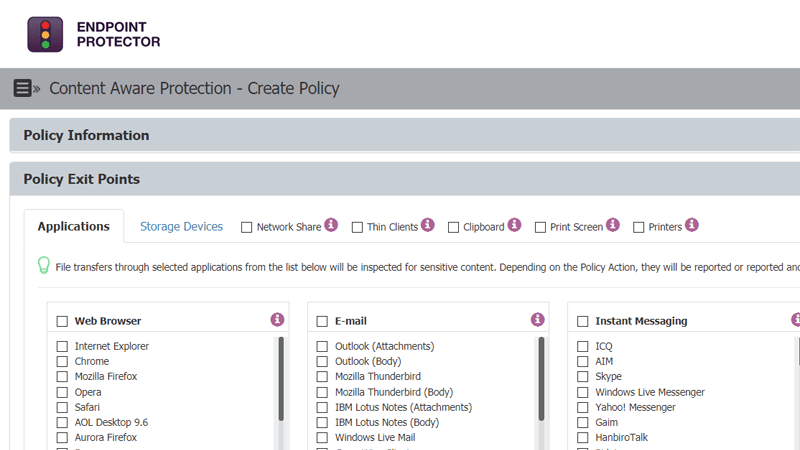Open the Storage Devices tab

coord(181,227)
